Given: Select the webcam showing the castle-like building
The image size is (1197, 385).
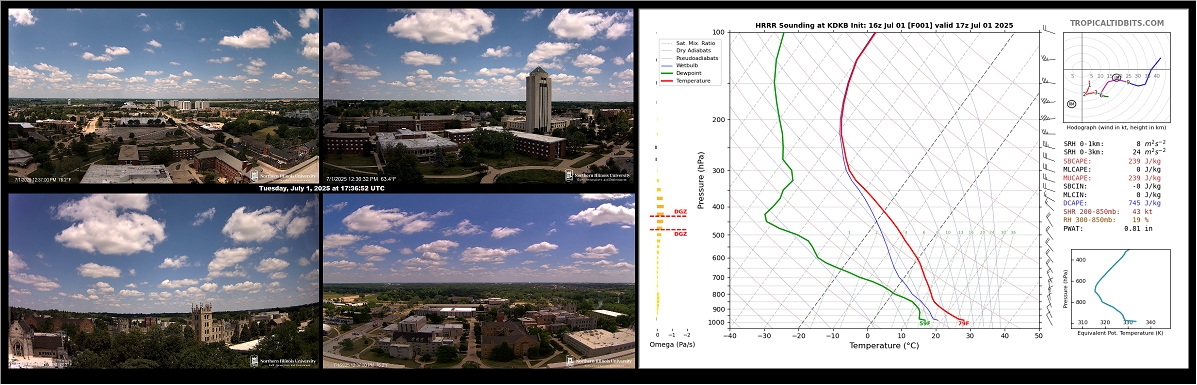Looking at the screenshot, I should coord(163,280).
